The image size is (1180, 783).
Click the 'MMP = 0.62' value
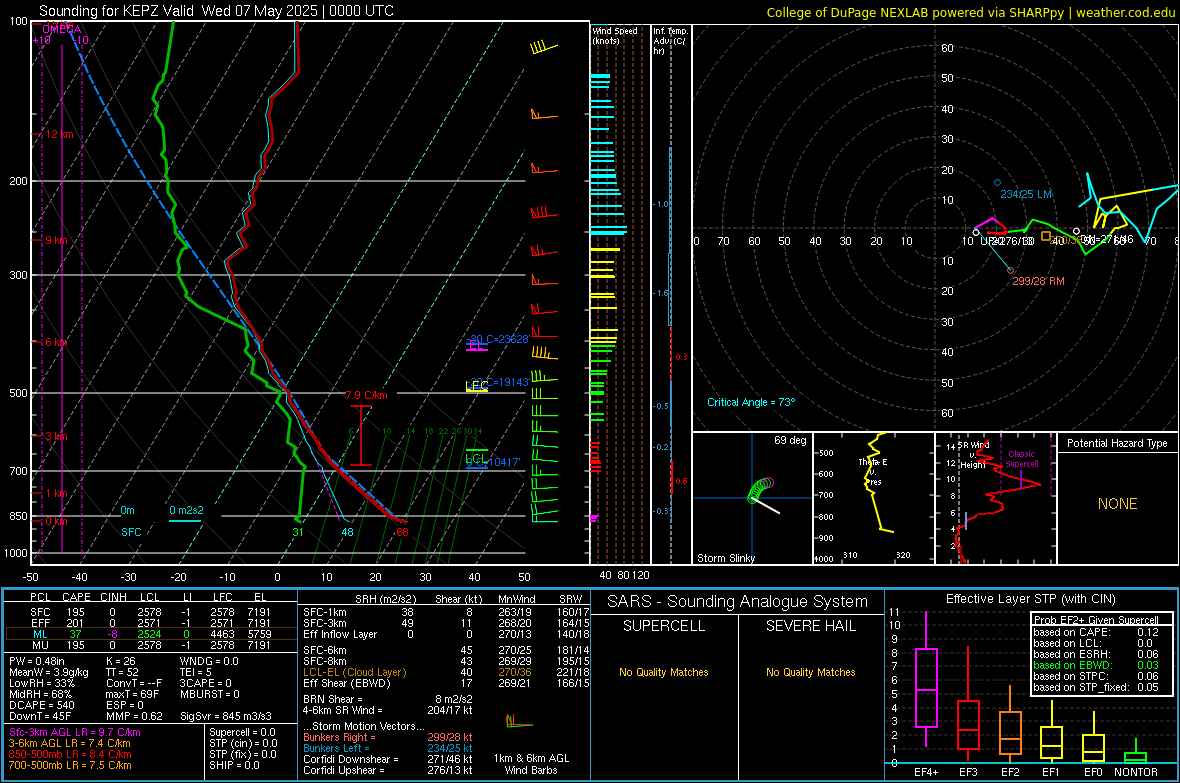tap(134, 717)
